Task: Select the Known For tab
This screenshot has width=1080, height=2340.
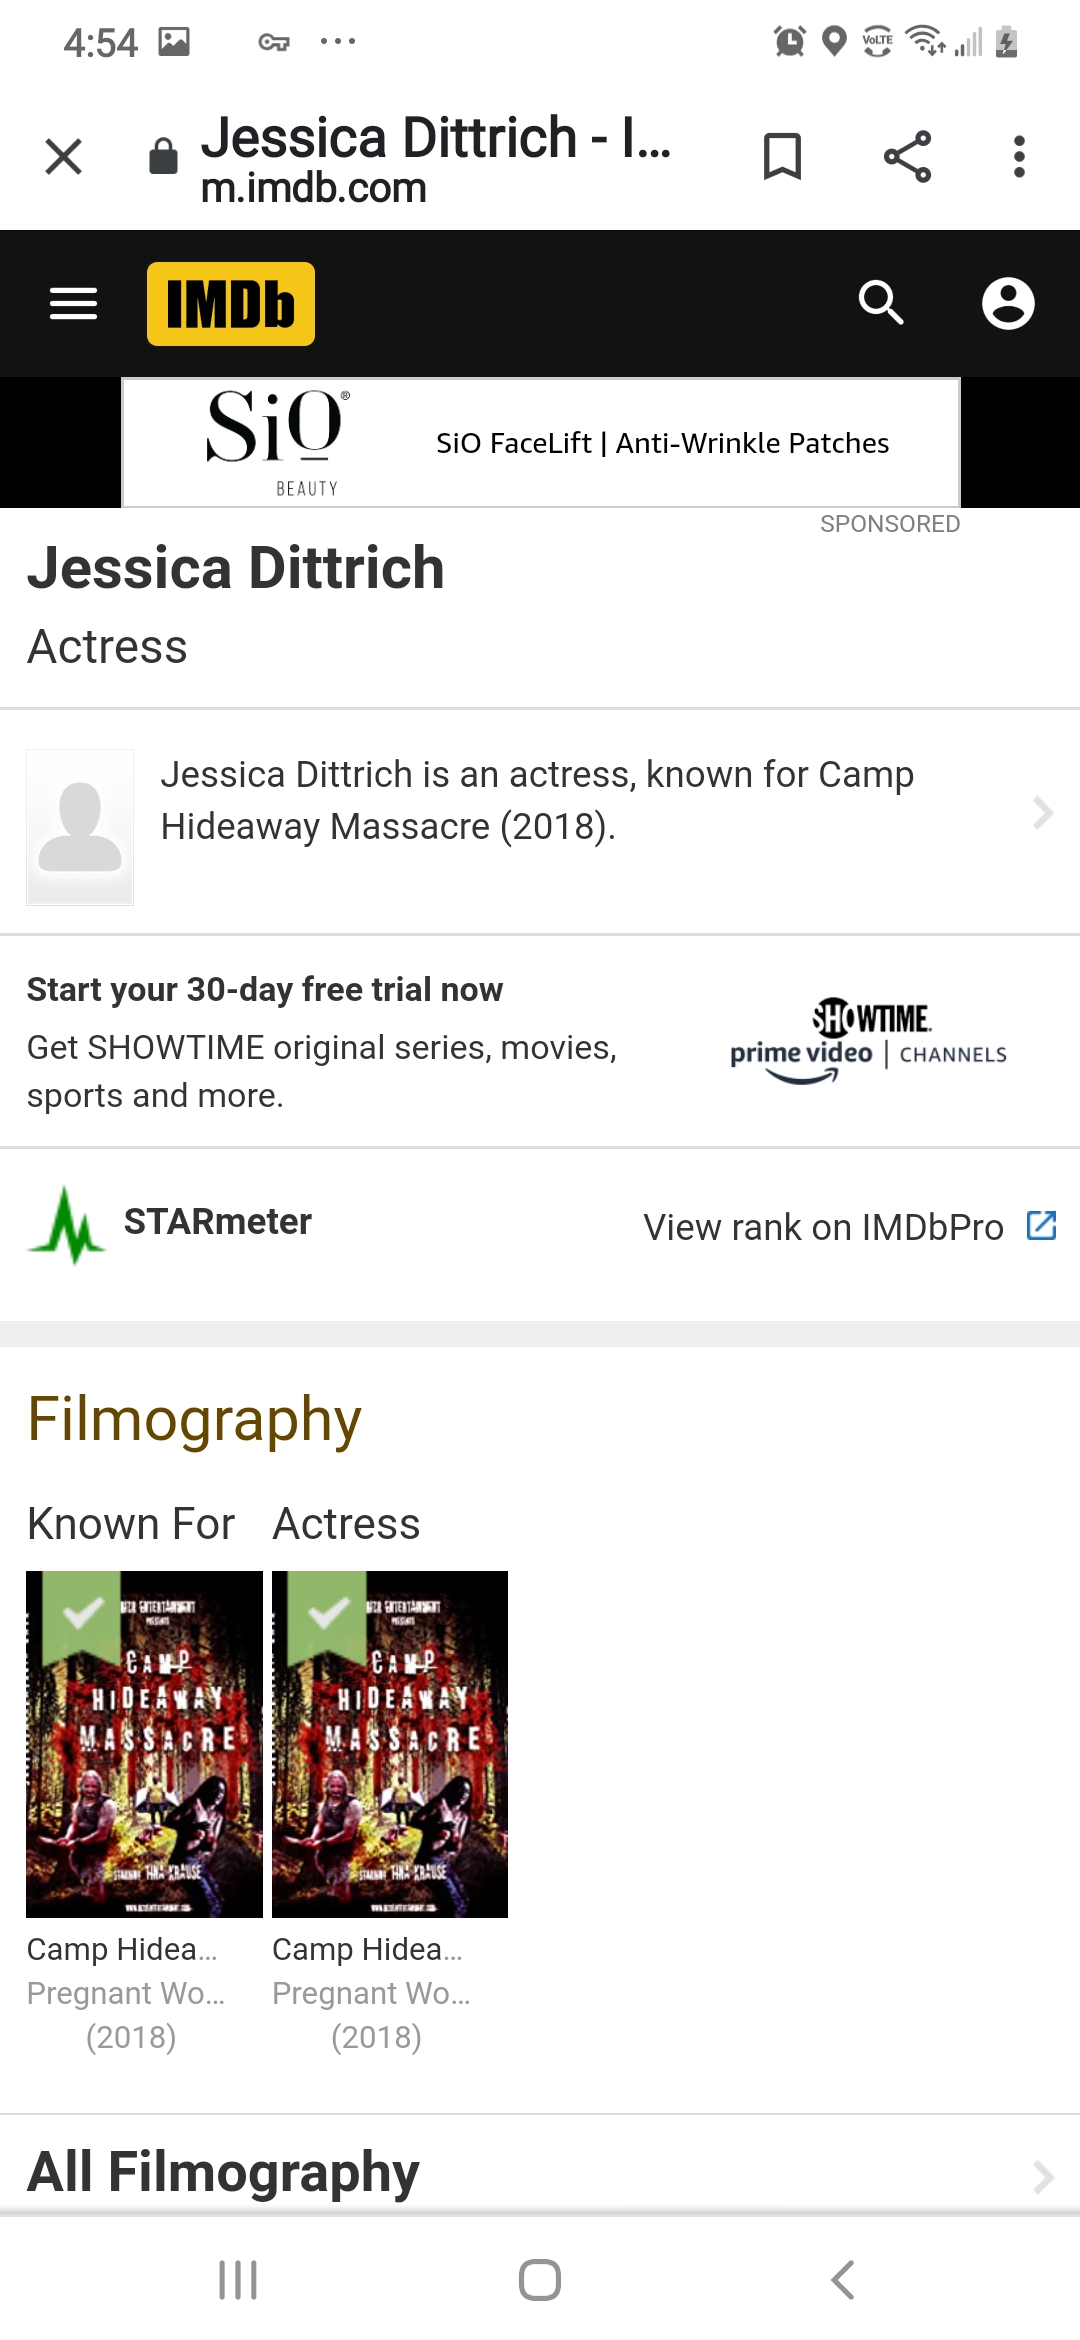Action: pyautogui.click(x=131, y=1524)
